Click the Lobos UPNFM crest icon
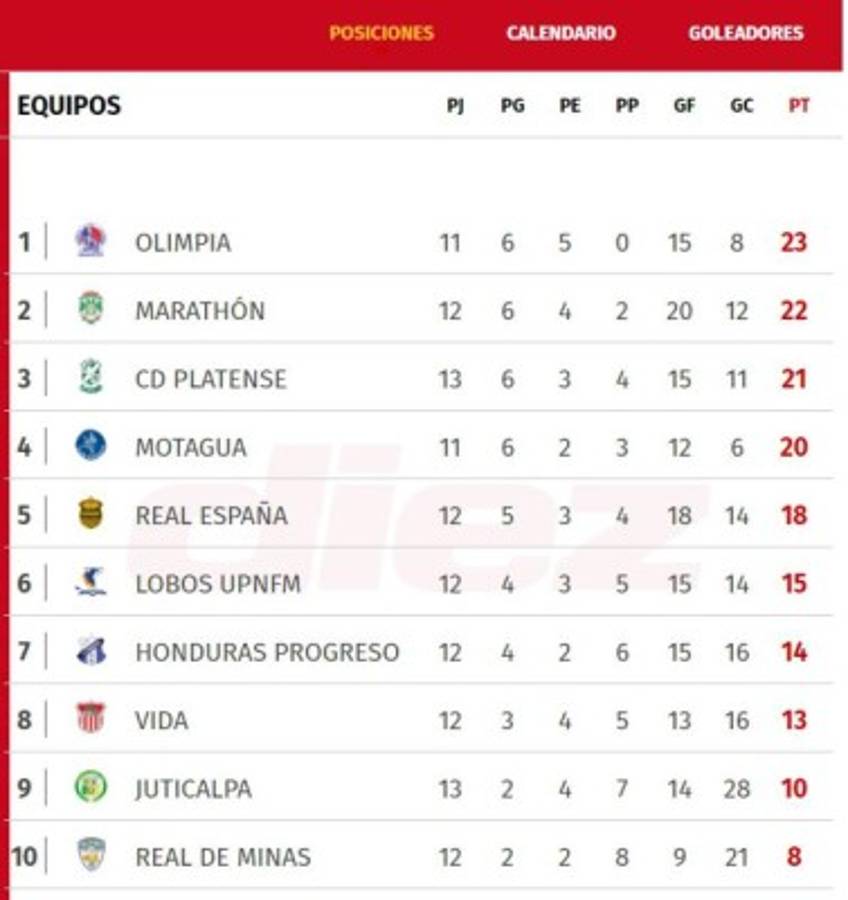The image size is (848, 900). 91,582
